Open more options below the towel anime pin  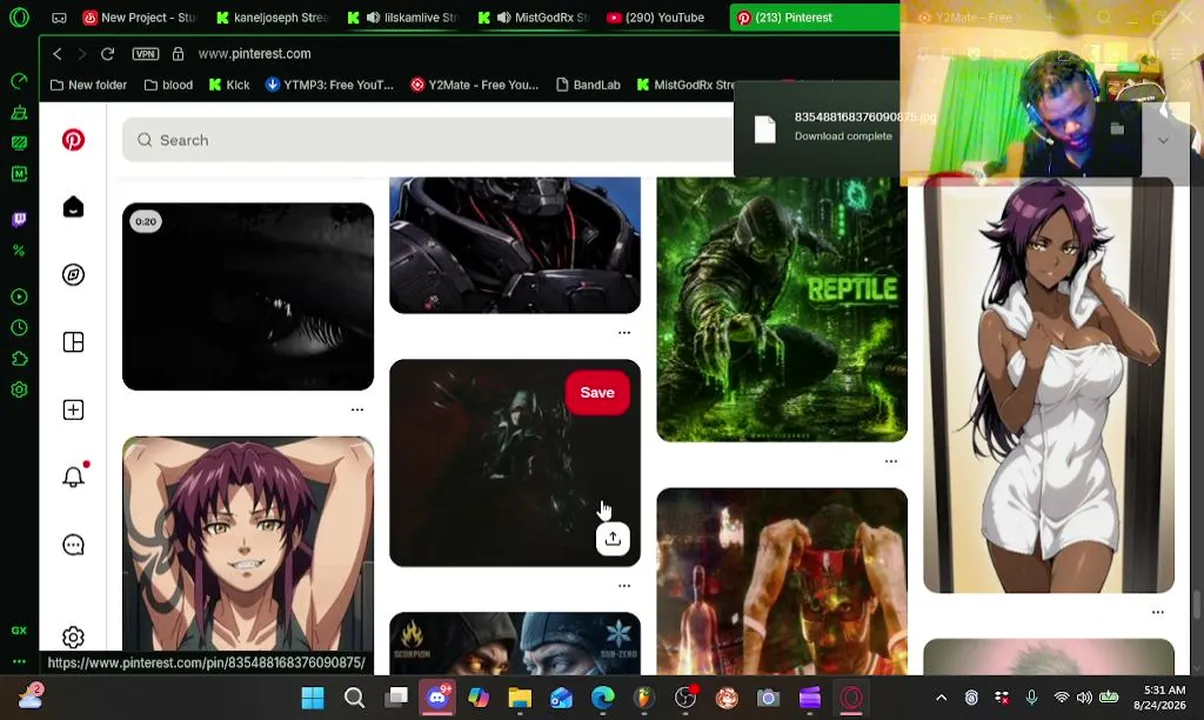pos(1158,612)
